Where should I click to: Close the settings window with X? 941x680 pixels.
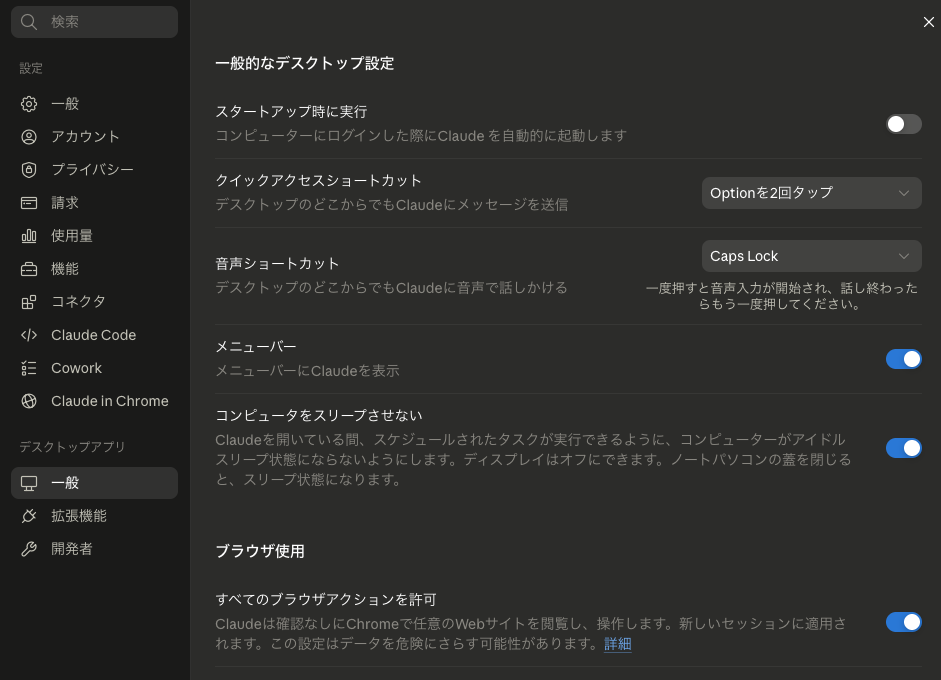pos(928,22)
